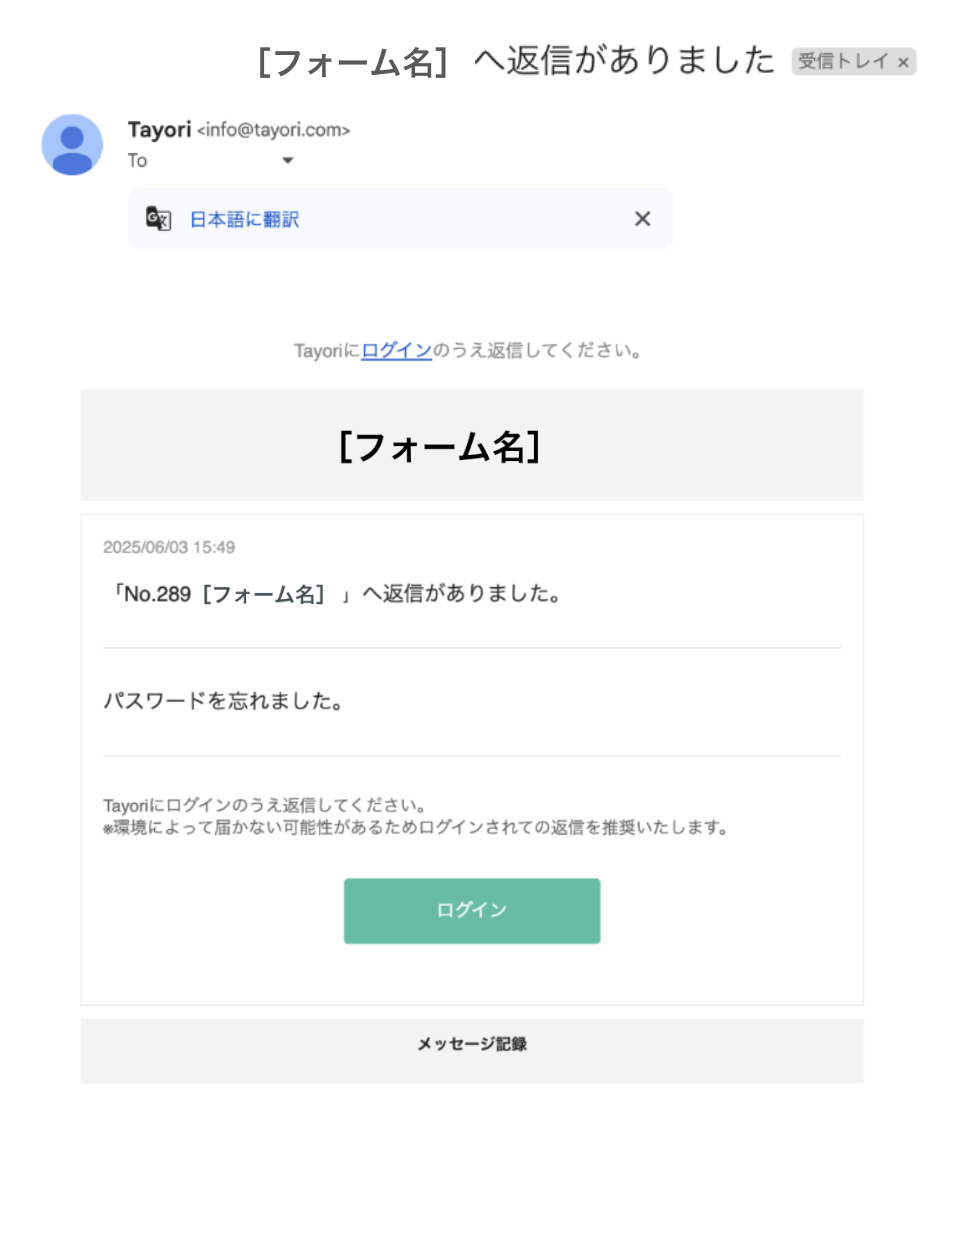Dismiss the translation bar with X
Viewport: 970px width, 1252px height.
point(642,219)
